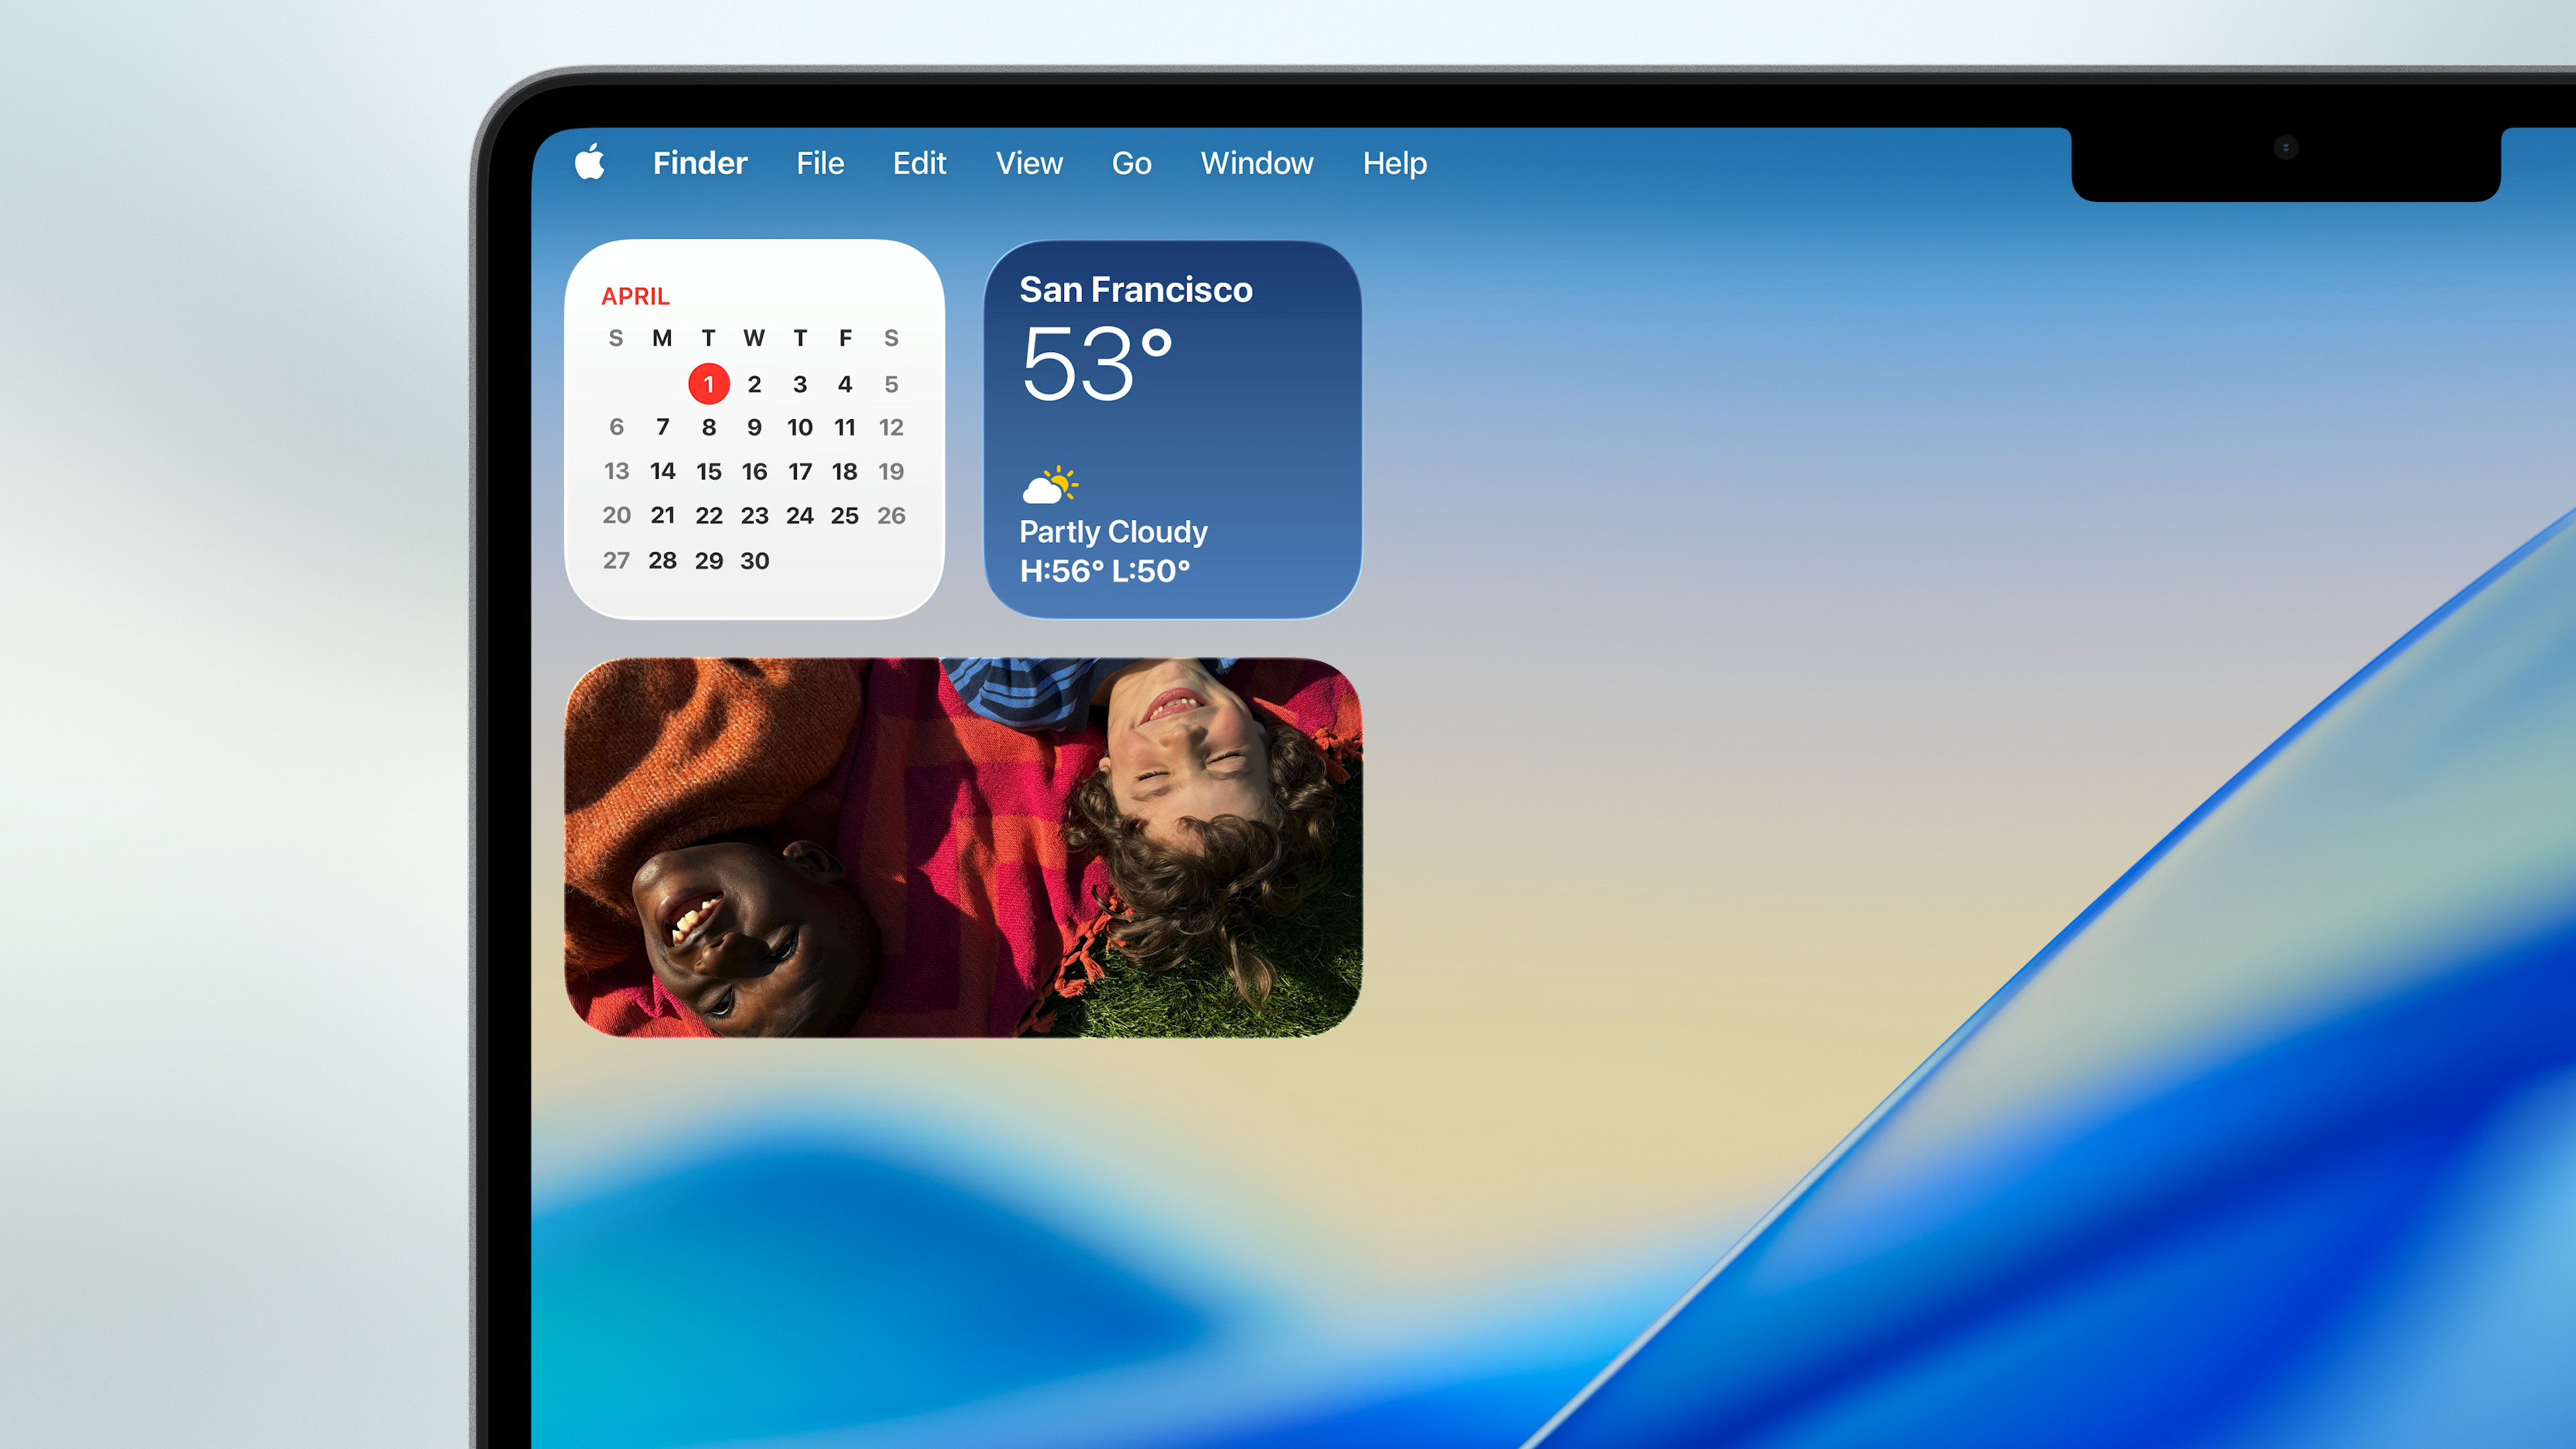Open the Help menu

coord(1394,163)
